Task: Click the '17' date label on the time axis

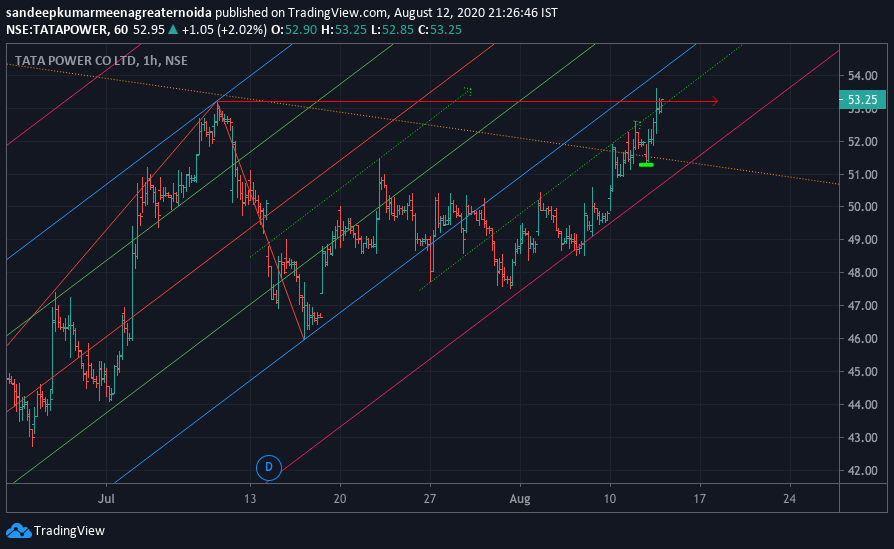Action: coord(700,499)
